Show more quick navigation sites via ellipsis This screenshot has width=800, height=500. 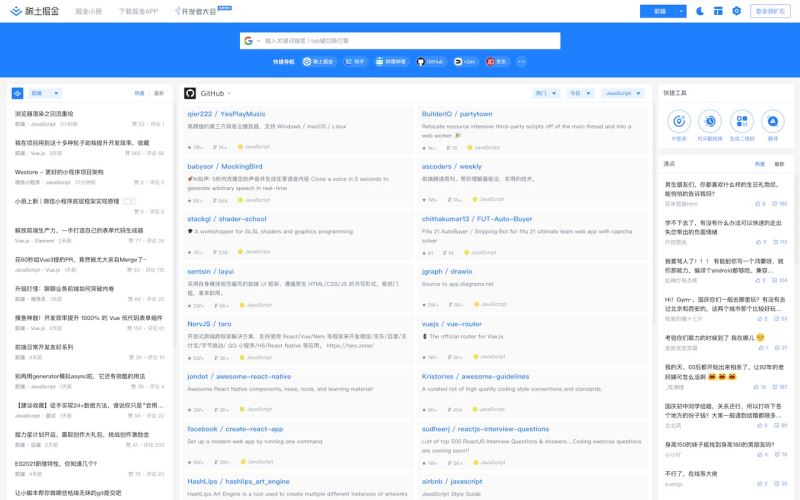(521, 62)
